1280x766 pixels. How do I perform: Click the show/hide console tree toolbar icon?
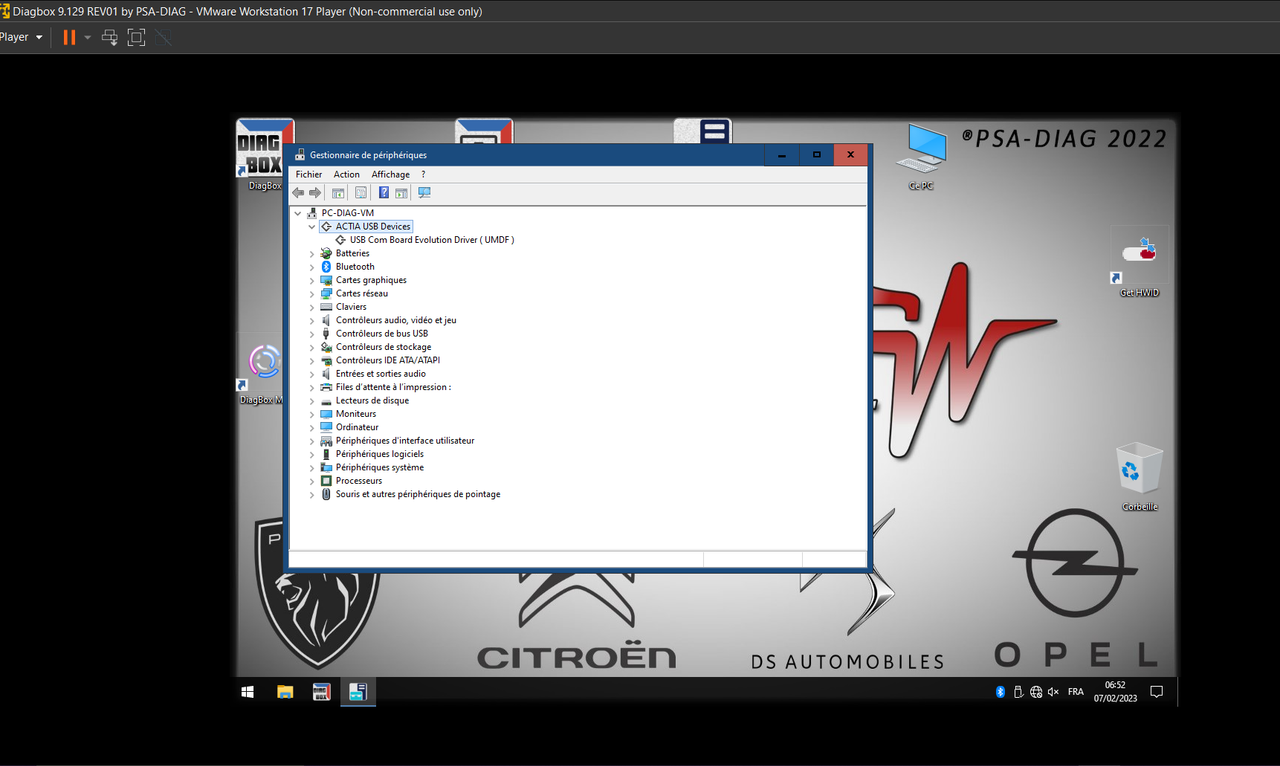(x=338, y=193)
